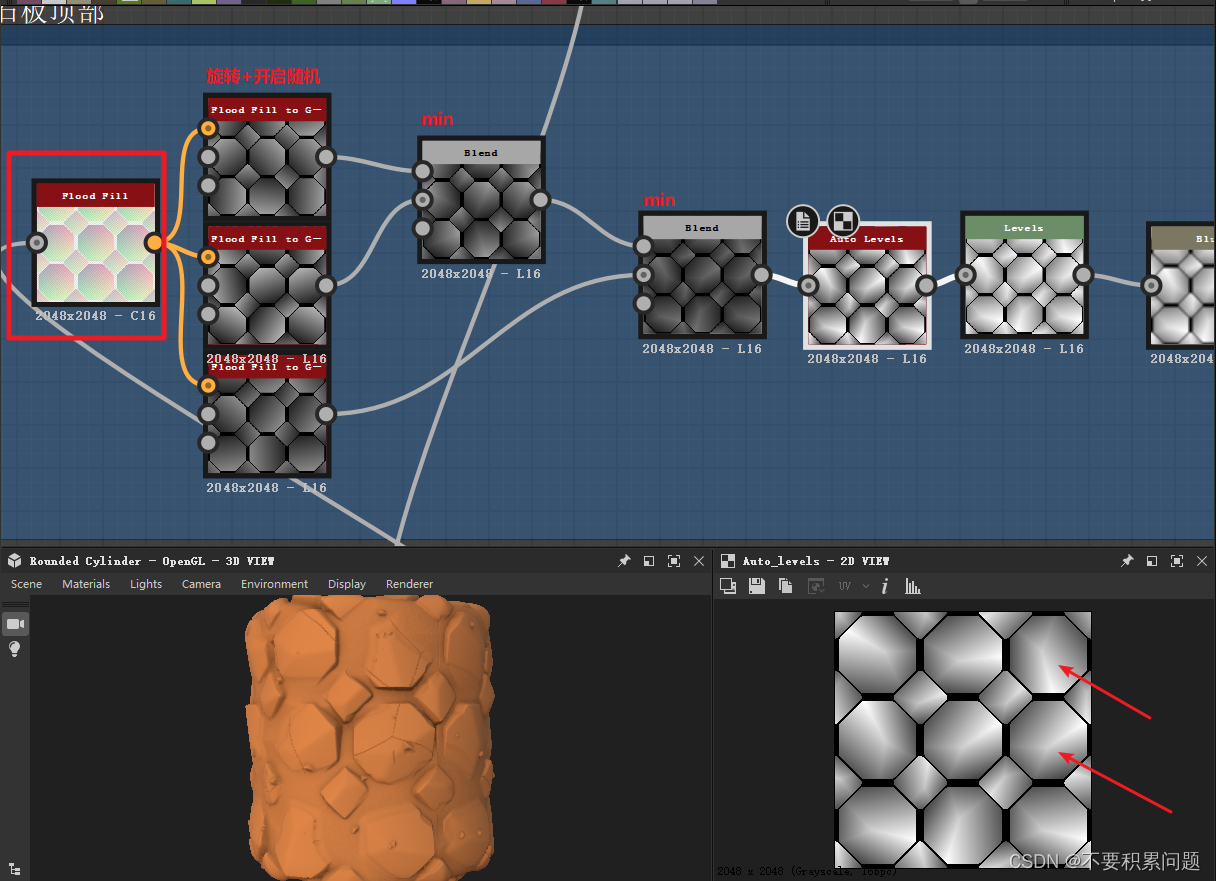Pin the Auto_levels 2D VIEW panel
The width and height of the screenshot is (1216, 881).
[1127, 561]
